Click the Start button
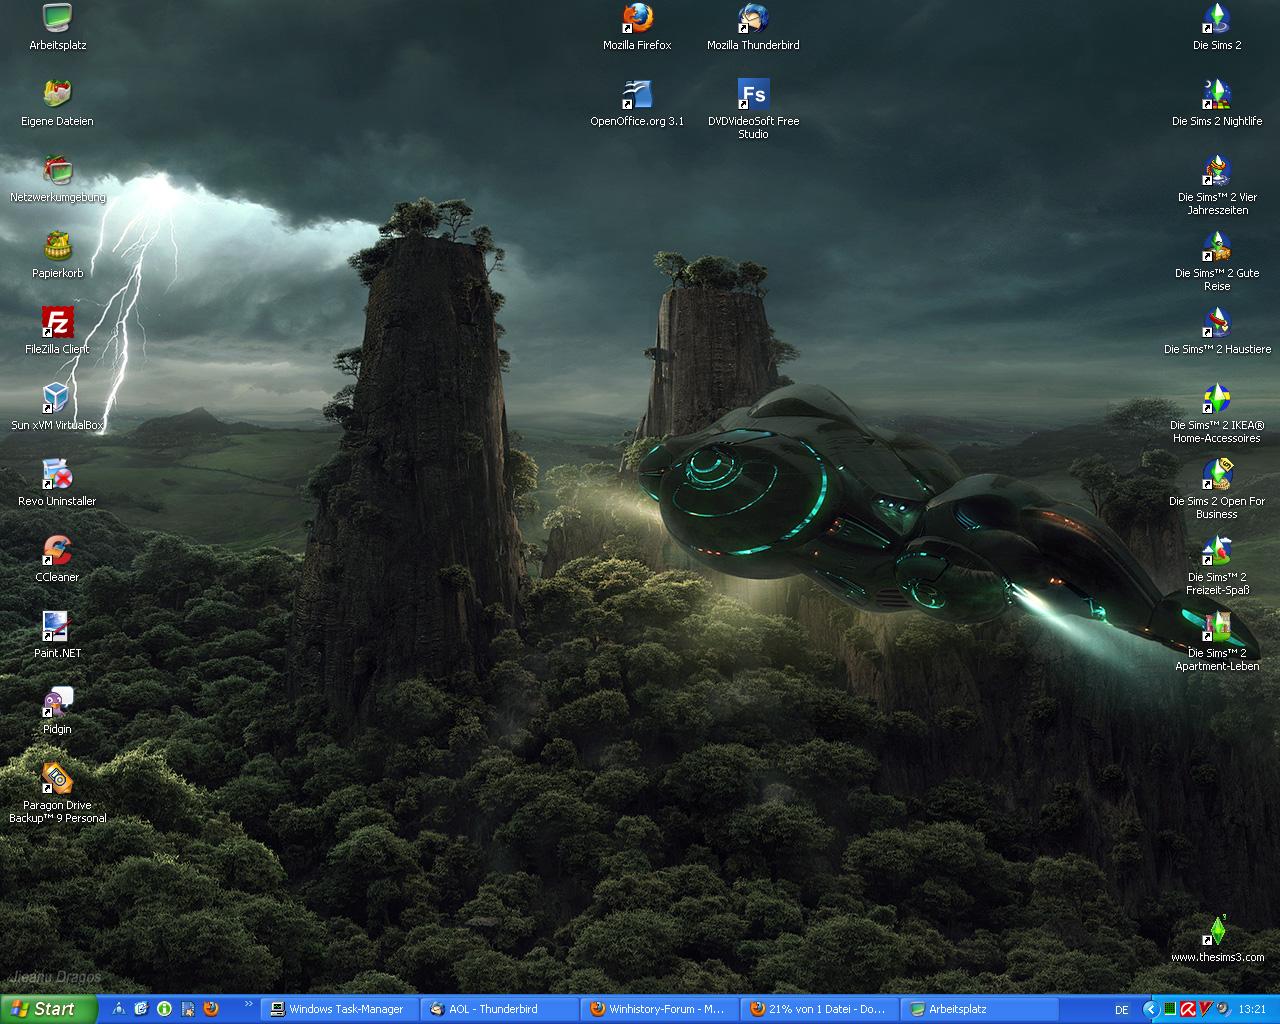Screen dimensions: 1280x1024 tap(48, 1009)
